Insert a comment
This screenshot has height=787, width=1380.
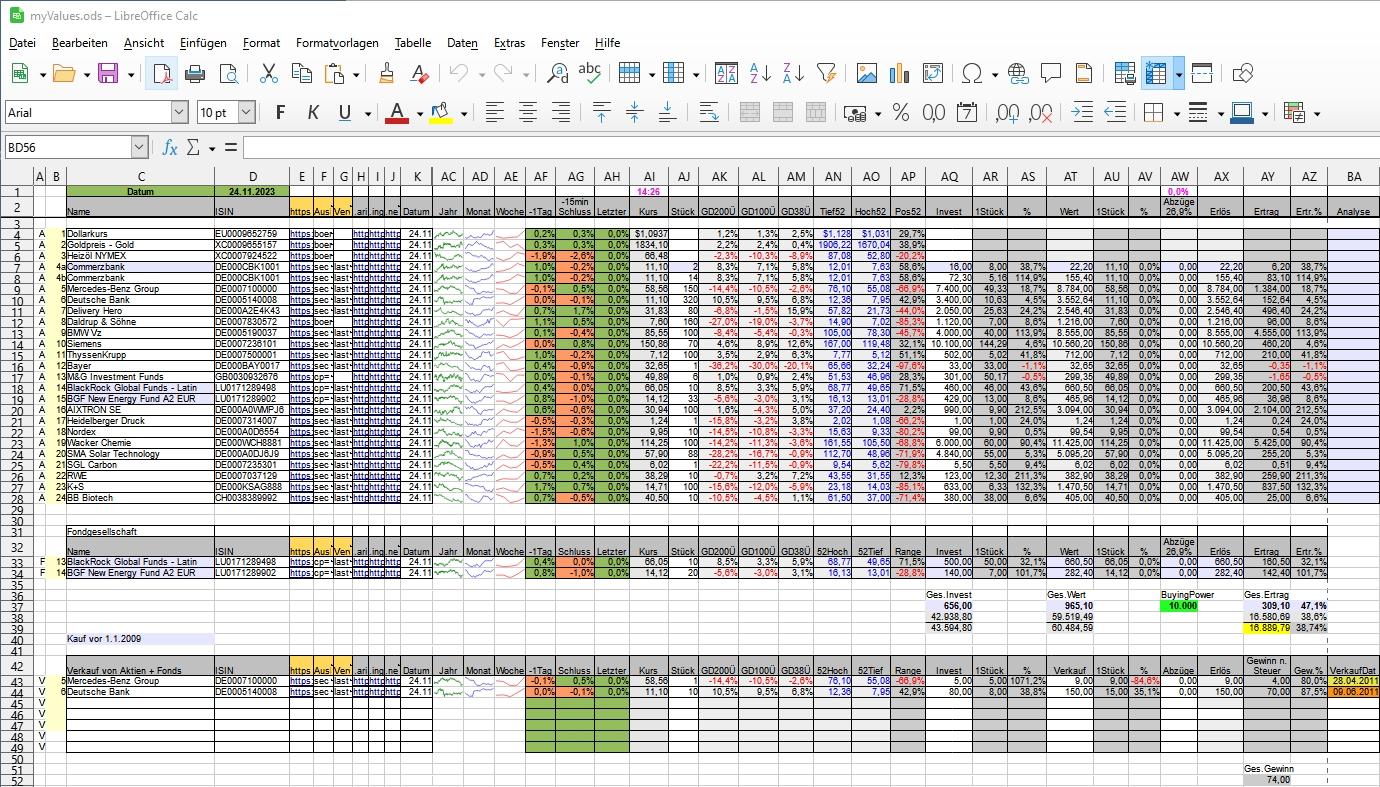tap(1050, 73)
